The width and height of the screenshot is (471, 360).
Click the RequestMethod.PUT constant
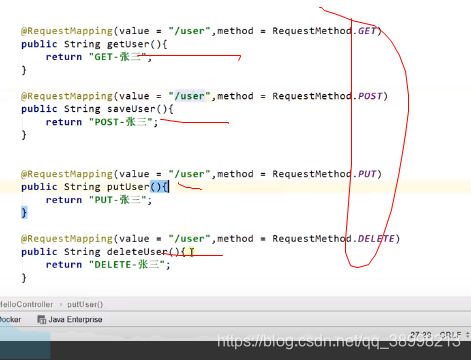367,174
